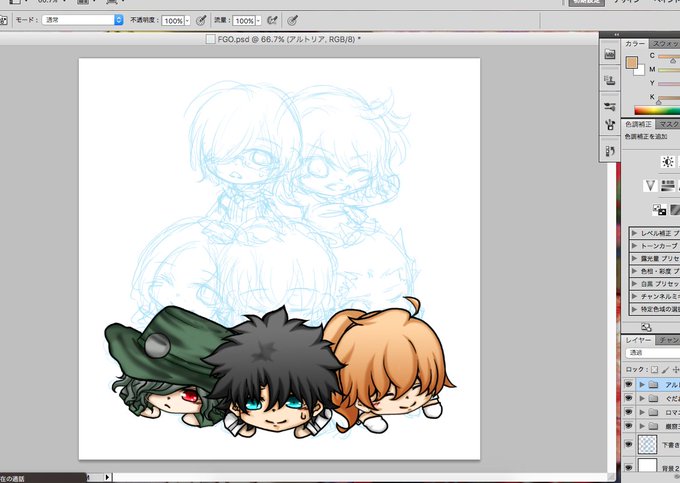The image size is (680, 483).
Task: Click the 初期設定 workspace button
Action: click(x=586, y=2)
